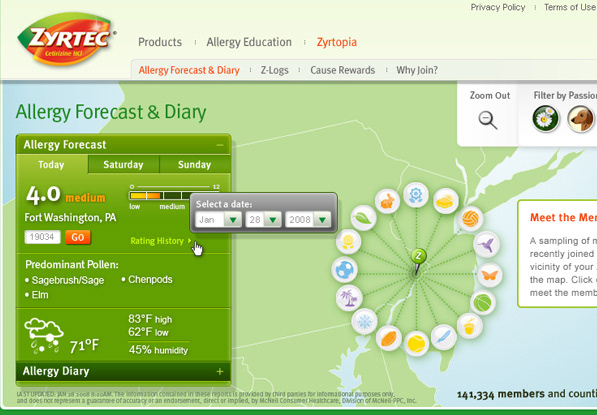Switch to the Saturday forecast tab
597x415 pixels.
[x=123, y=164]
